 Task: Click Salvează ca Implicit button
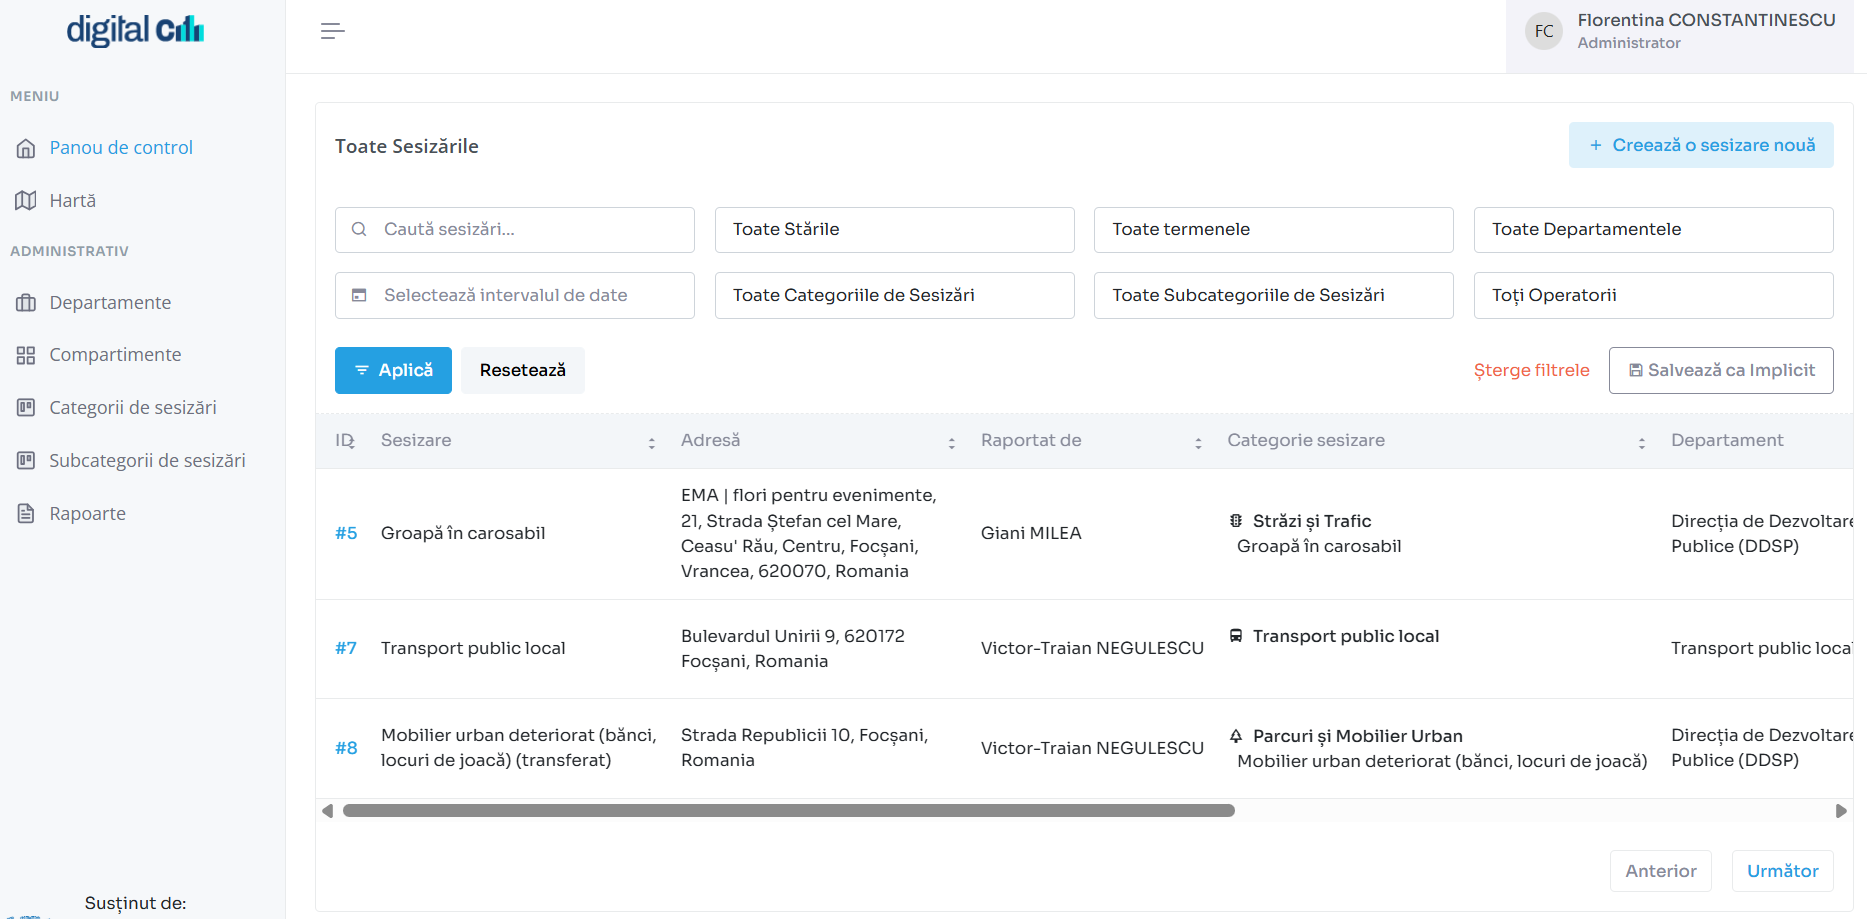(1721, 370)
